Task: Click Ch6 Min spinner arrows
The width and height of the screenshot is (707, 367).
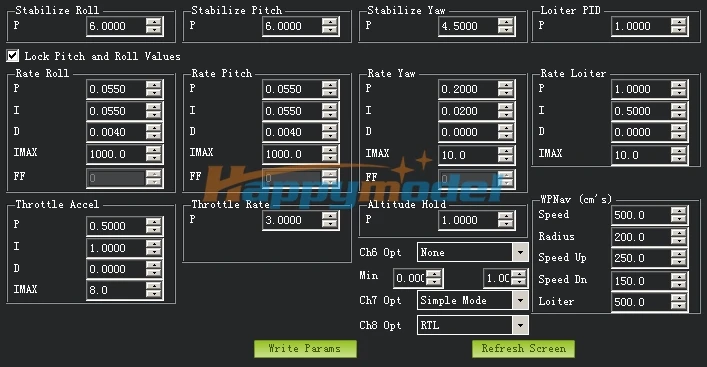Action: pos(434,278)
